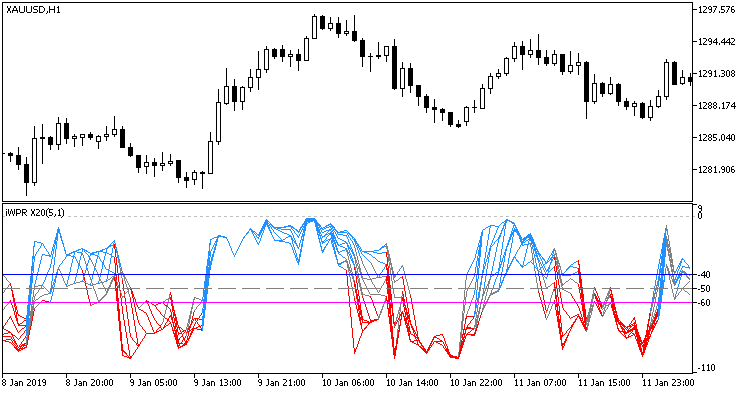Image resolution: width=750 pixels, height=394 pixels.
Task: Click the XAUUSD,H1 chart title label
Action: coord(33,10)
